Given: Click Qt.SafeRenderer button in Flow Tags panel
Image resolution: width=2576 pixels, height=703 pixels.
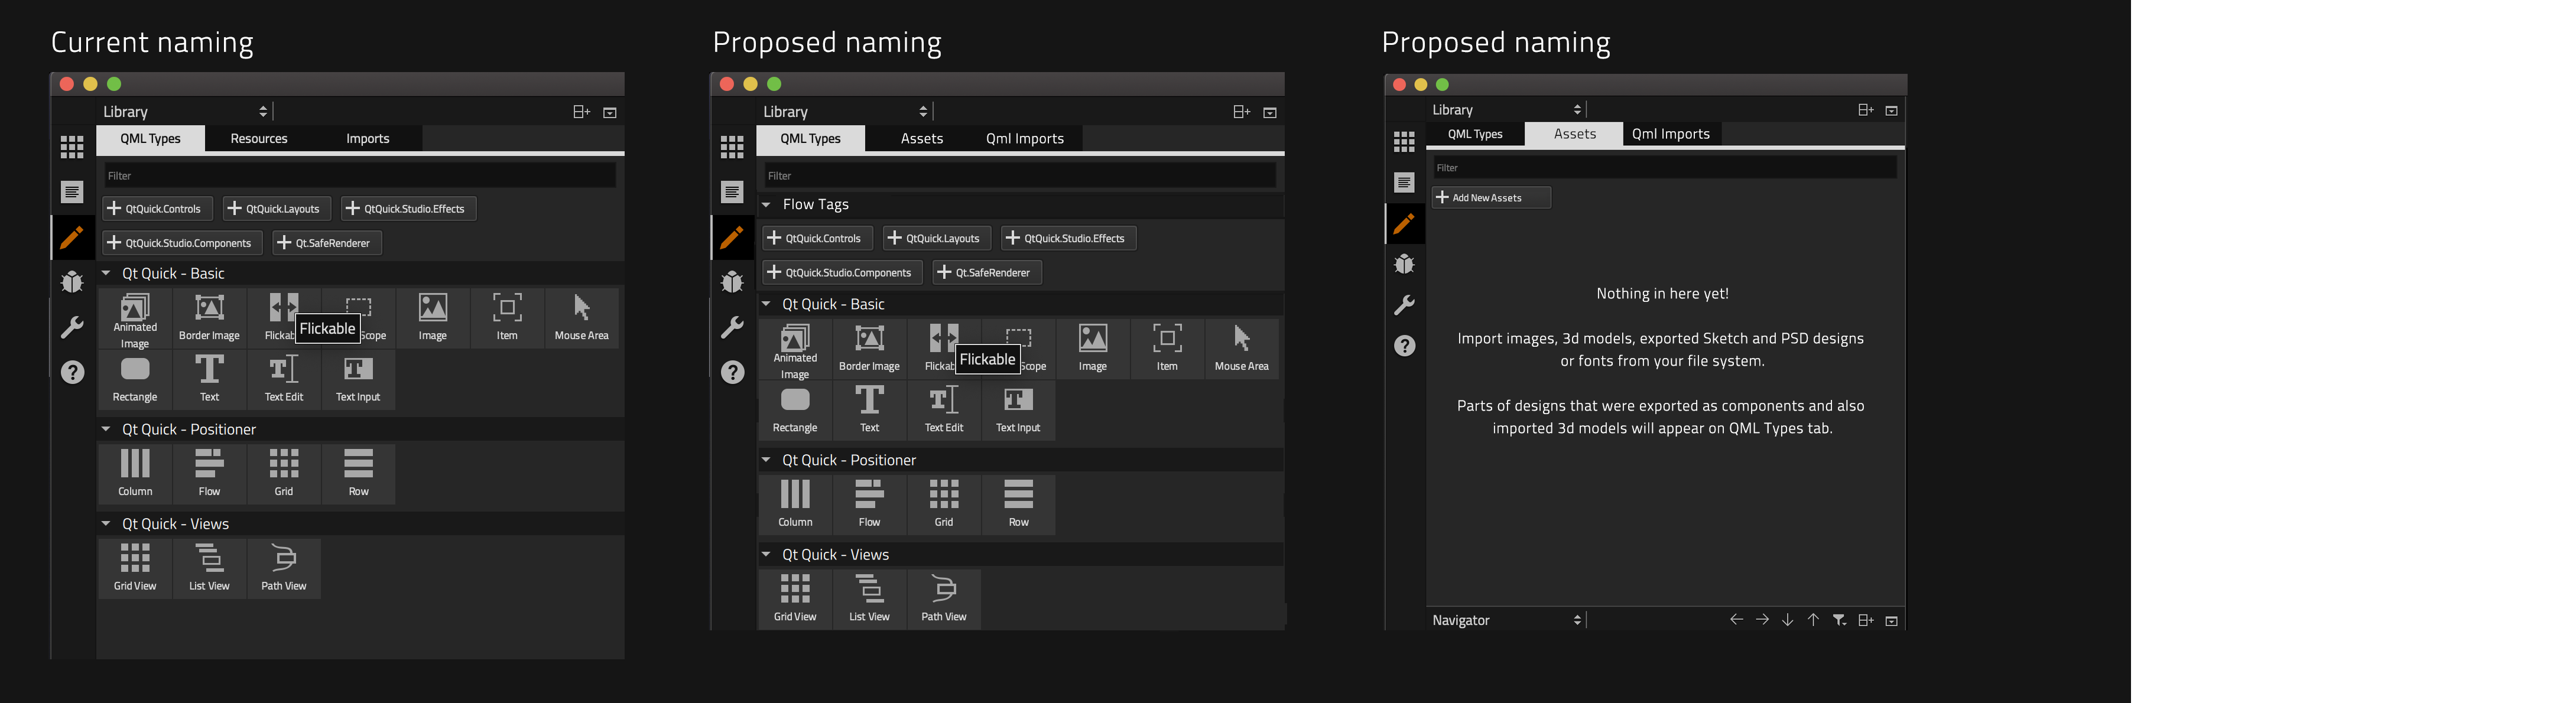Looking at the screenshot, I should coord(986,273).
